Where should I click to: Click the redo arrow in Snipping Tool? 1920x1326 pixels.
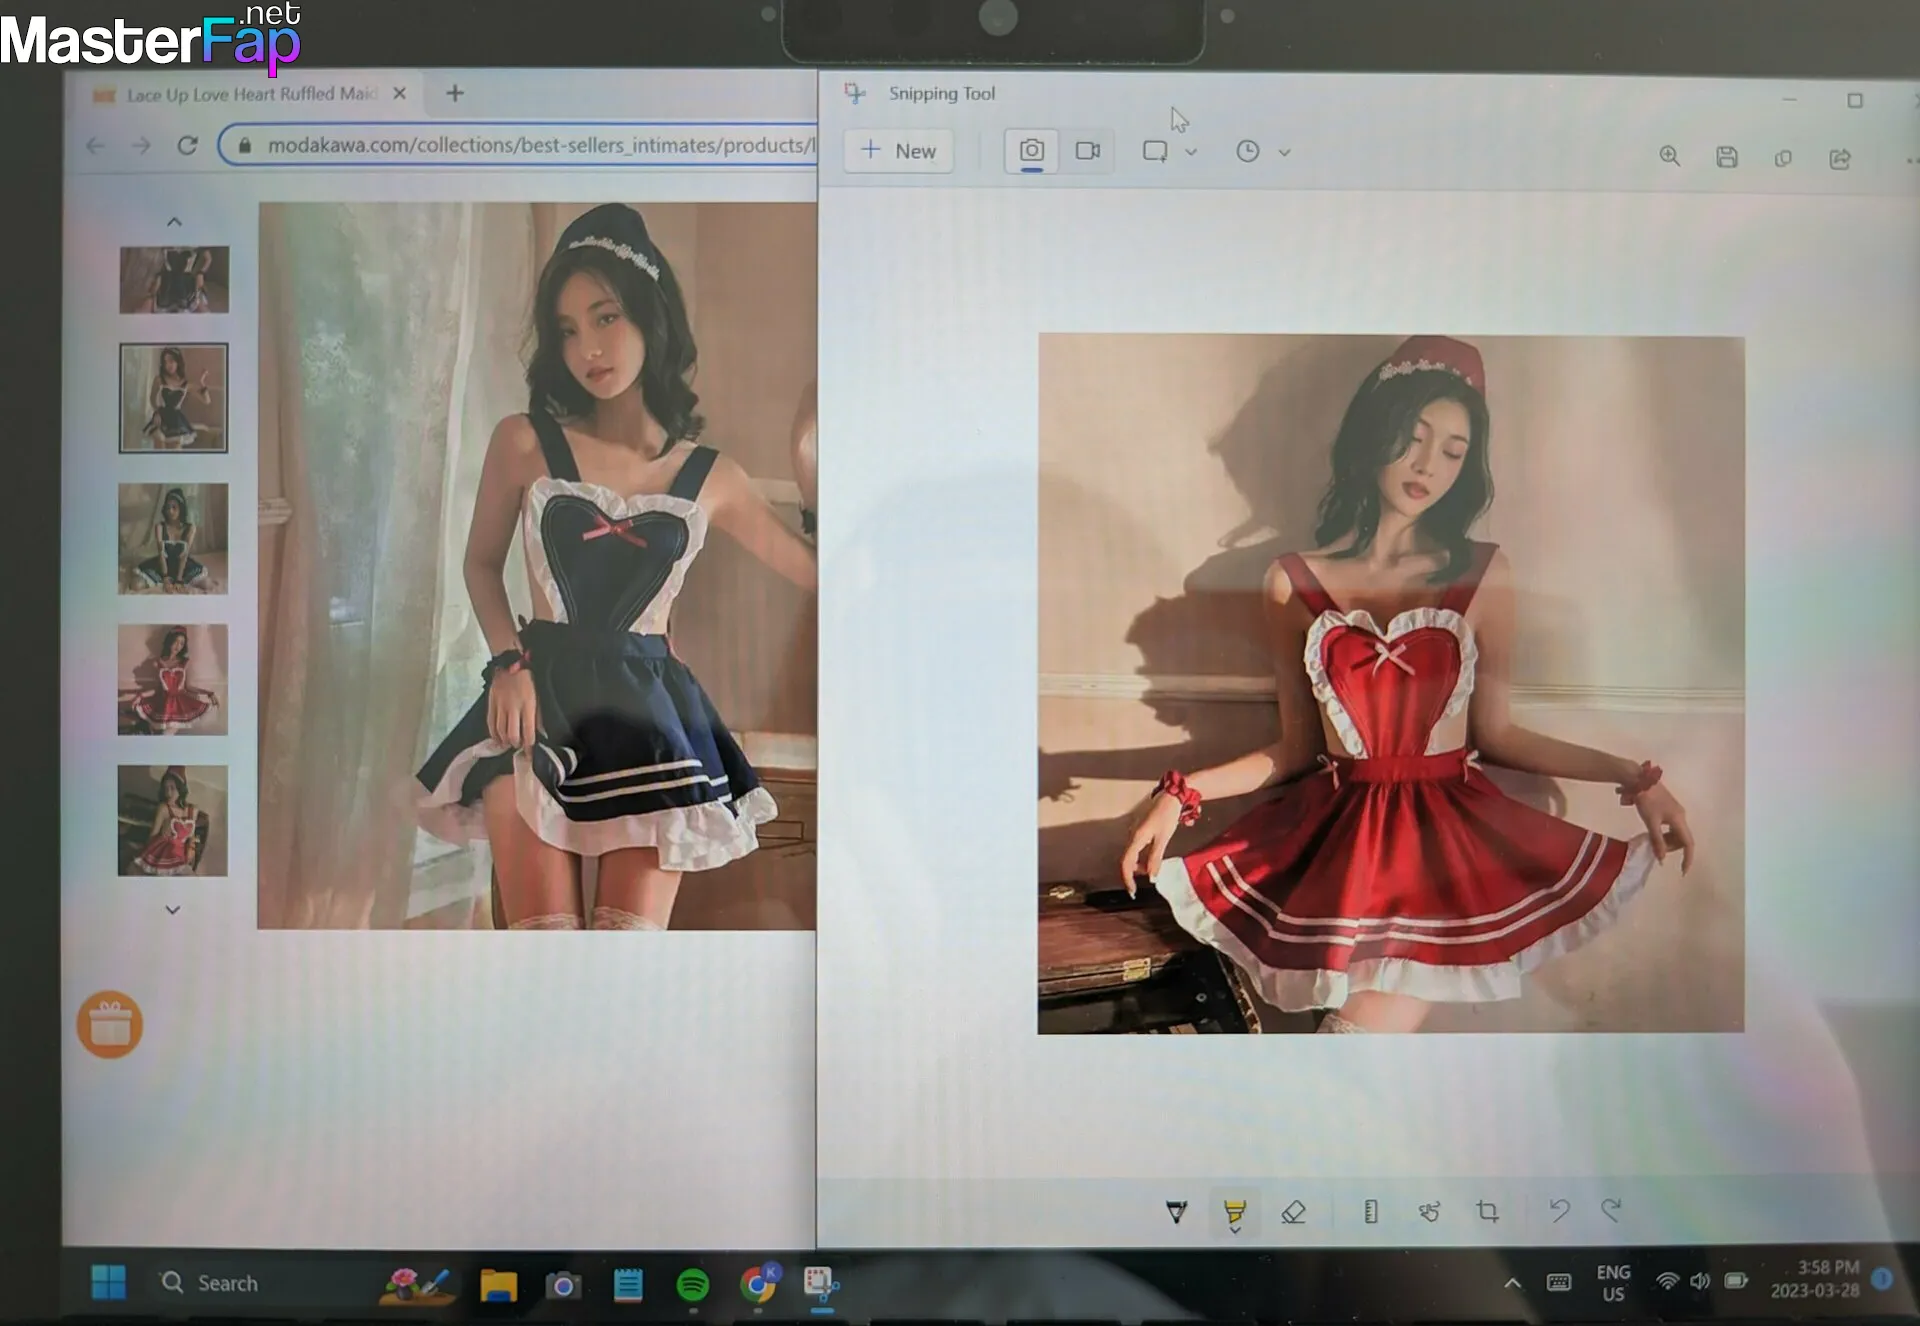(1611, 1209)
